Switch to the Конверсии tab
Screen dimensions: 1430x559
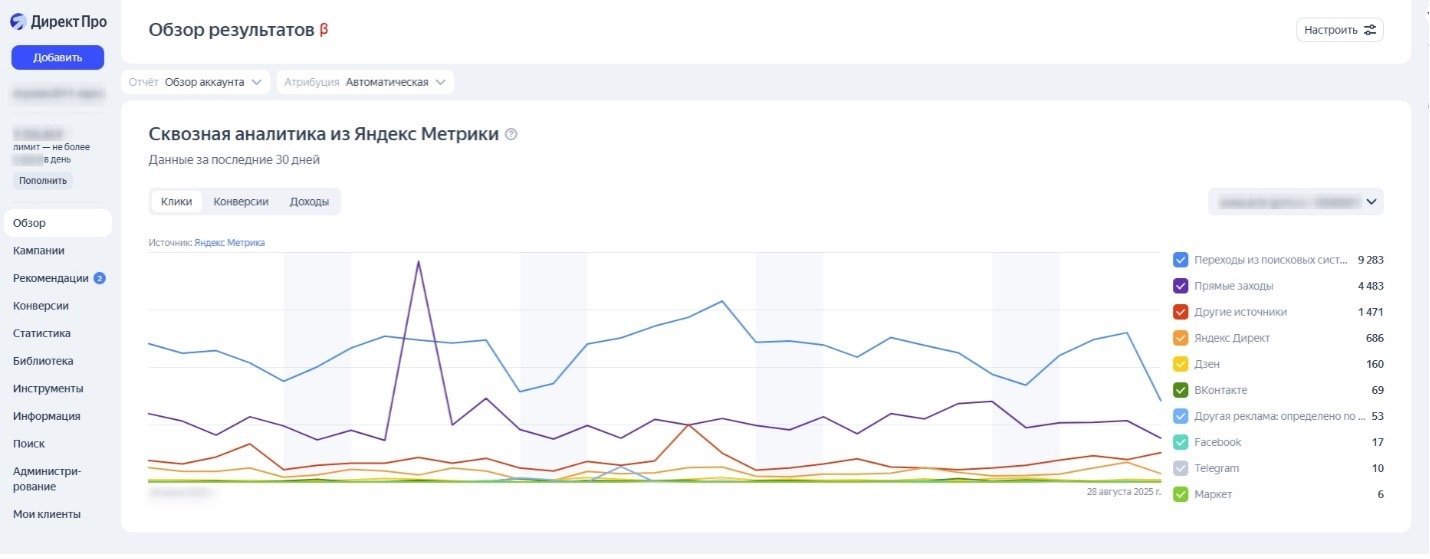[x=241, y=201]
